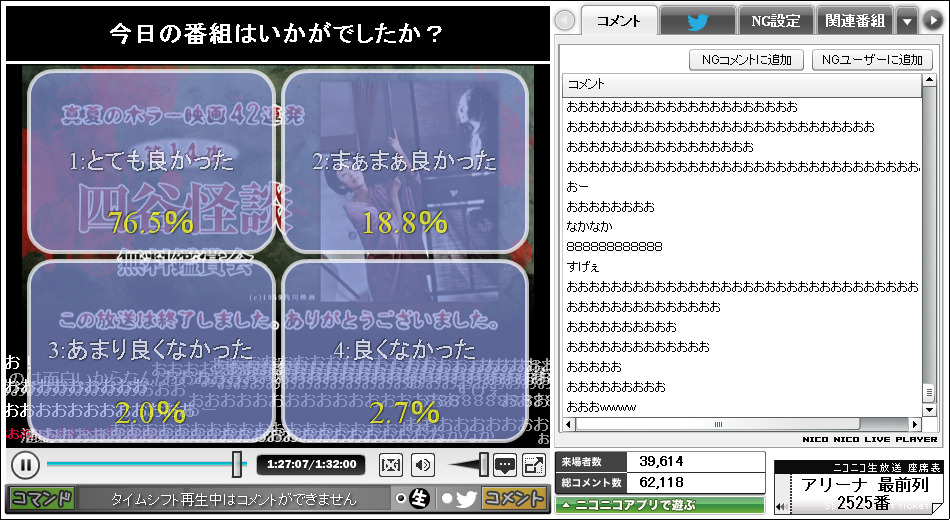This screenshot has height=520, width=950.
Task: Expand the tab dropdown arrow
Action: (x=907, y=22)
